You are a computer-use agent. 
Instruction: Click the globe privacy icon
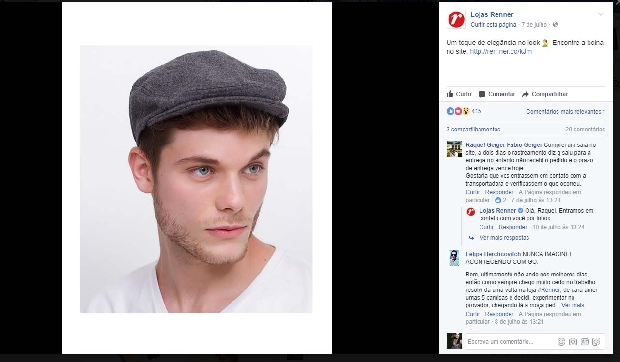point(555,25)
